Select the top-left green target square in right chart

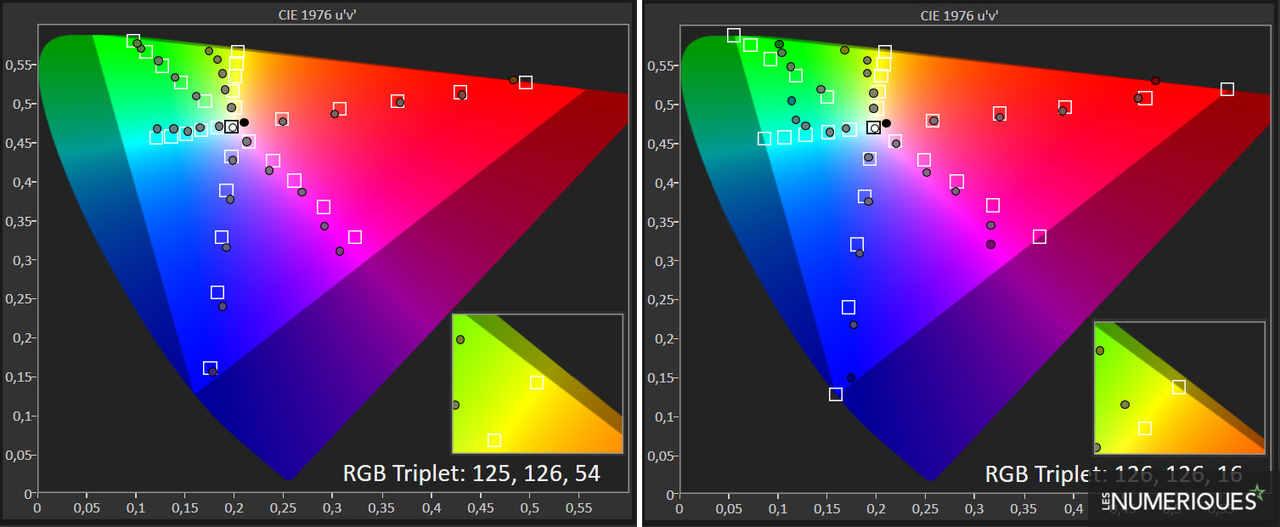pyautogui.click(x=734, y=36)
